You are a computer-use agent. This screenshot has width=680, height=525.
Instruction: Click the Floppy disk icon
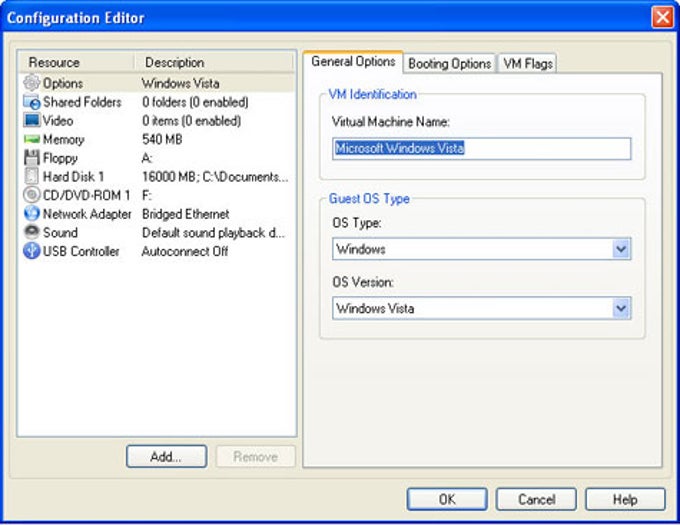click(x=31, y=157)
